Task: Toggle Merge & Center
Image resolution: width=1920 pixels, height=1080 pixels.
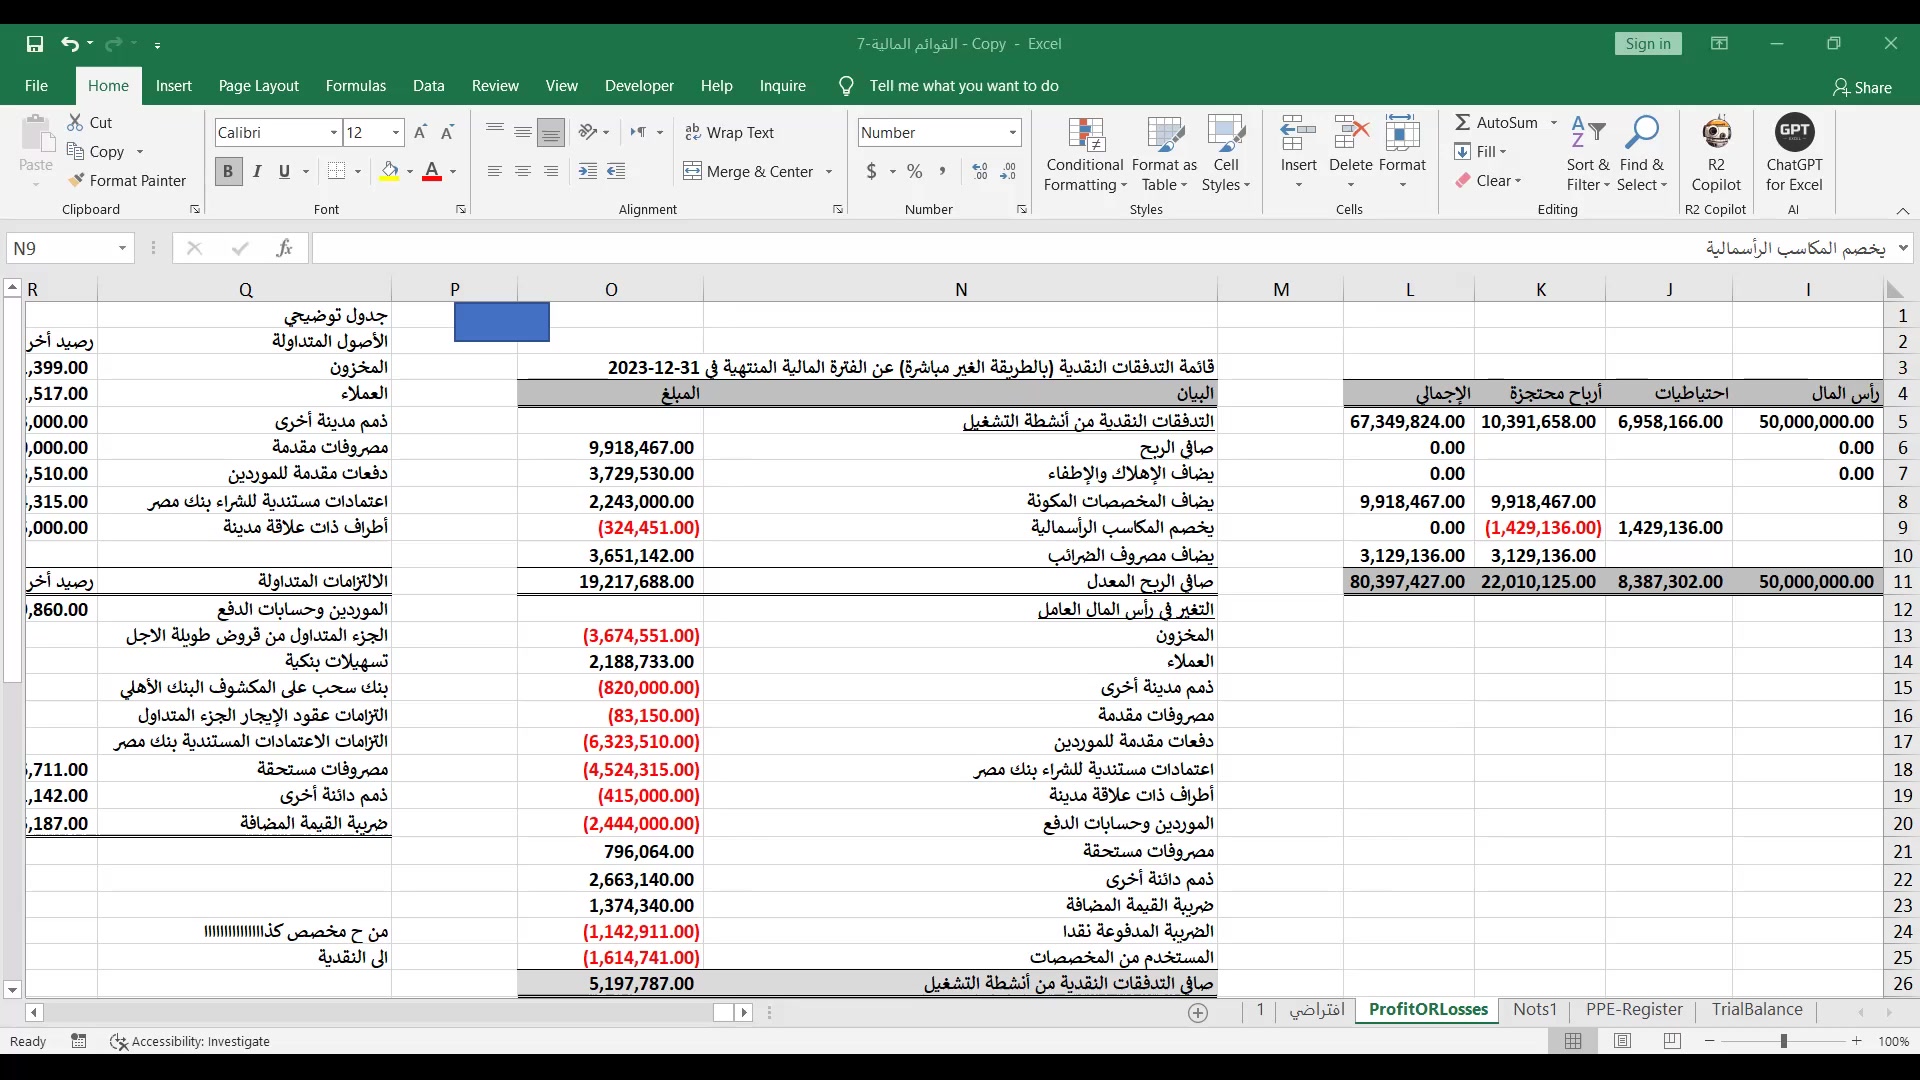Action: click(x=749, y=172)
